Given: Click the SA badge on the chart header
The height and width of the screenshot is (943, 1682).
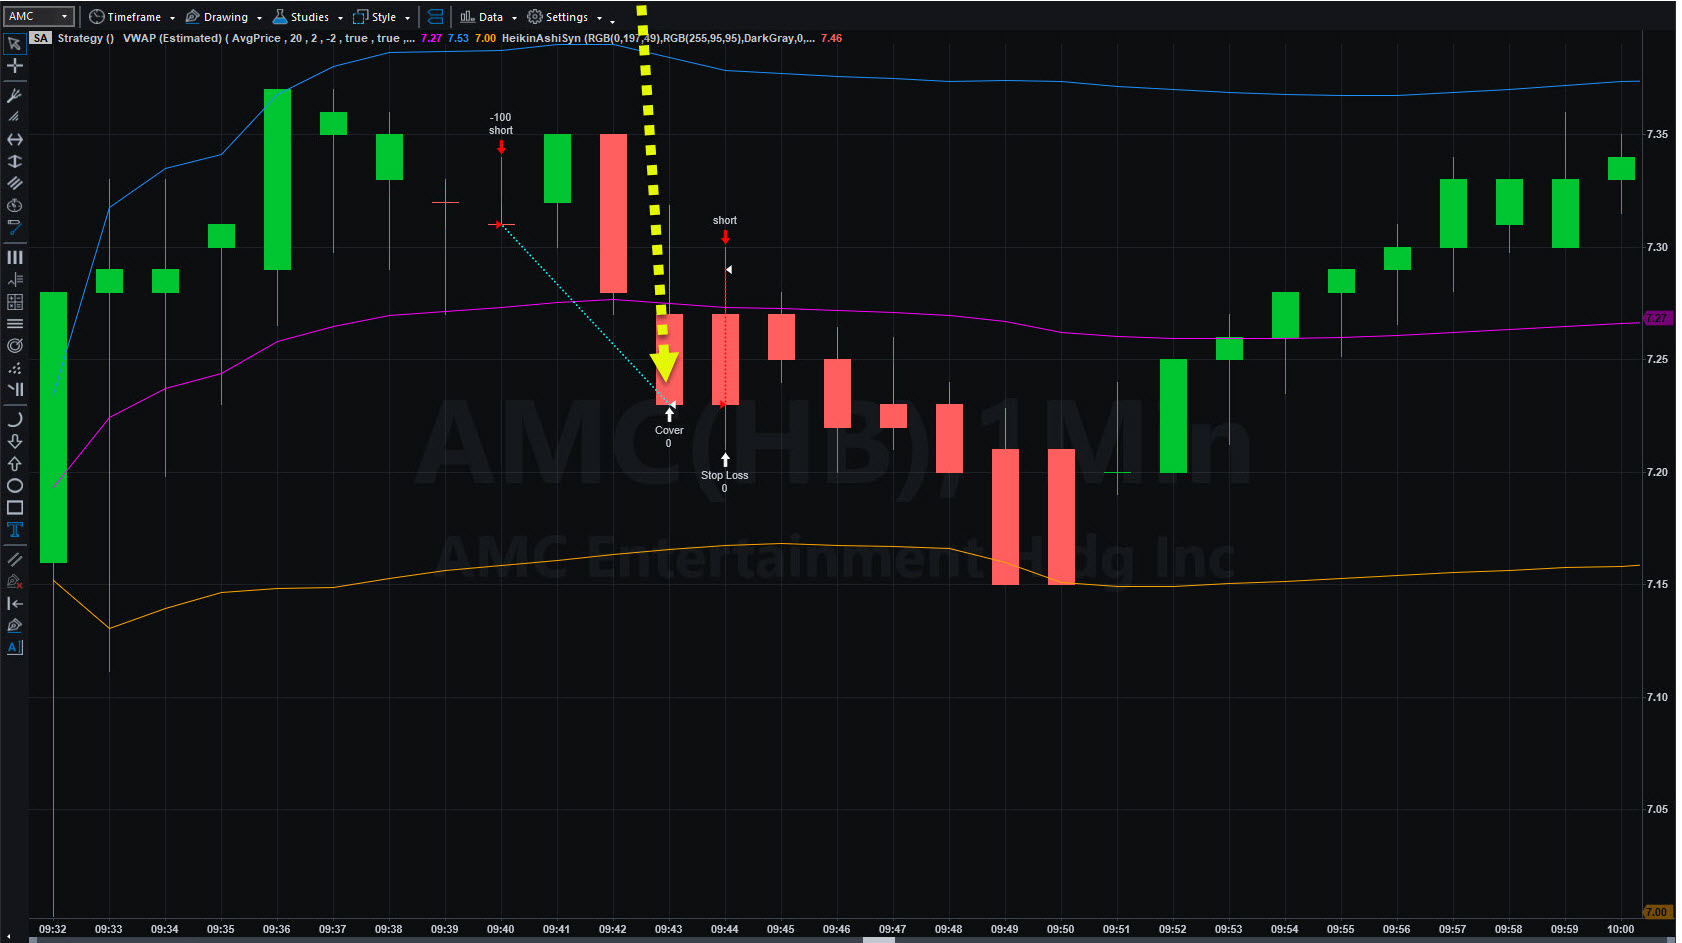Looking at the screenshot, I should (40, 38).
